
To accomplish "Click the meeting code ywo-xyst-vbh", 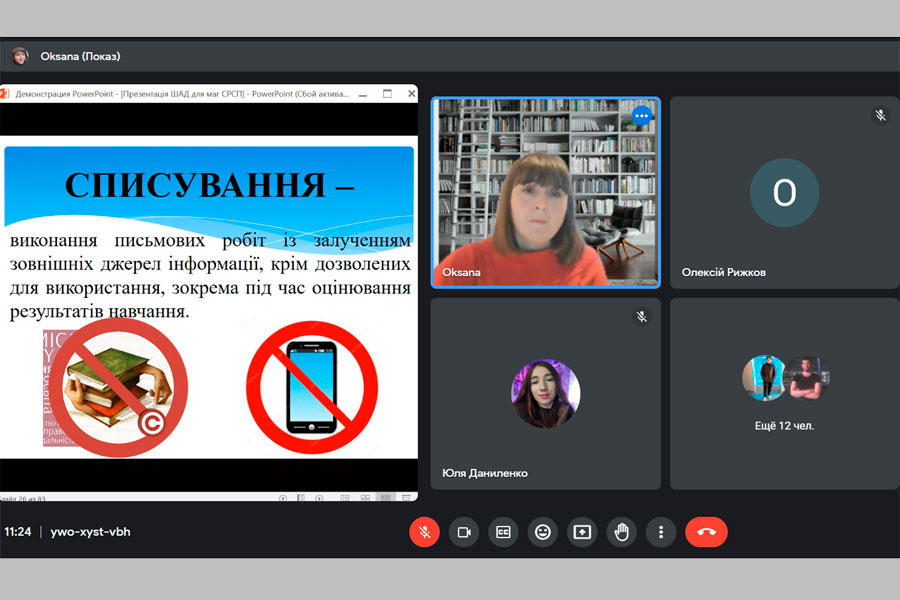I will (x=90, y=532).
